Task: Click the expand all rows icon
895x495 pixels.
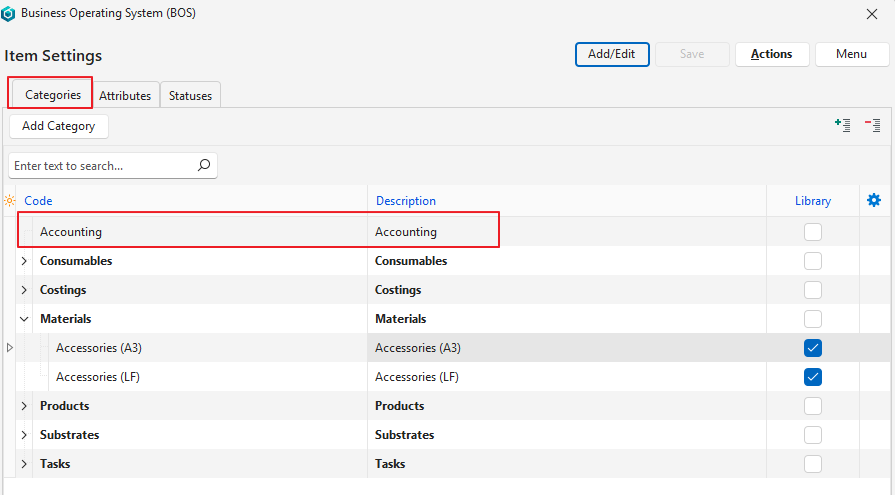Action: click(x=843, y=125)
